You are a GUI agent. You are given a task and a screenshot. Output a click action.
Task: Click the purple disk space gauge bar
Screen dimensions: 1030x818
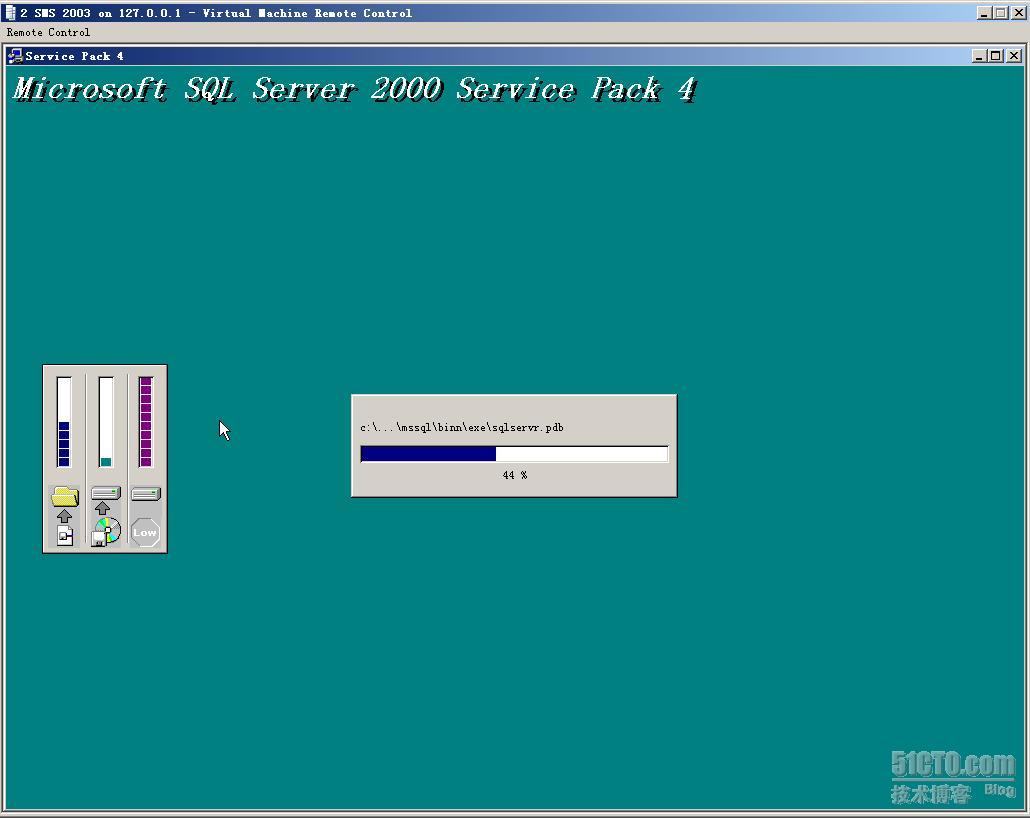pyautogui.click(x=146, y=422)
